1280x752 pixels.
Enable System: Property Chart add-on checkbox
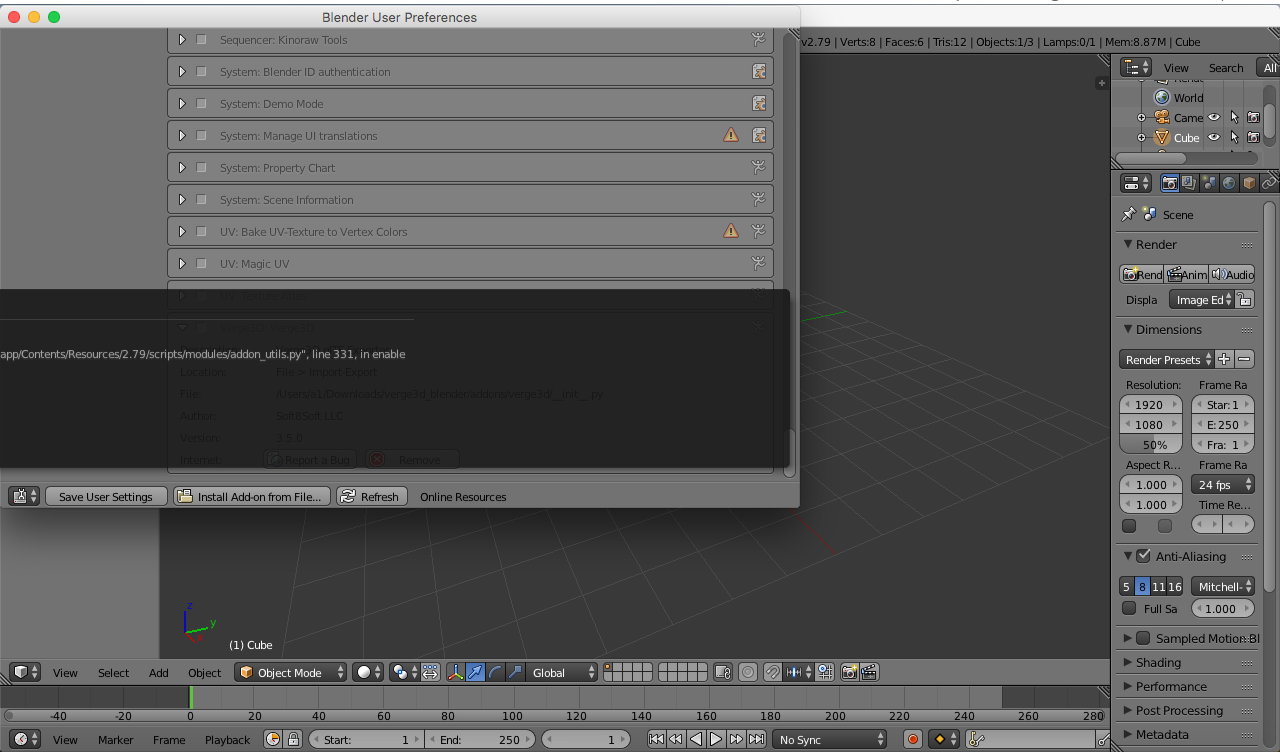(201, 168)
